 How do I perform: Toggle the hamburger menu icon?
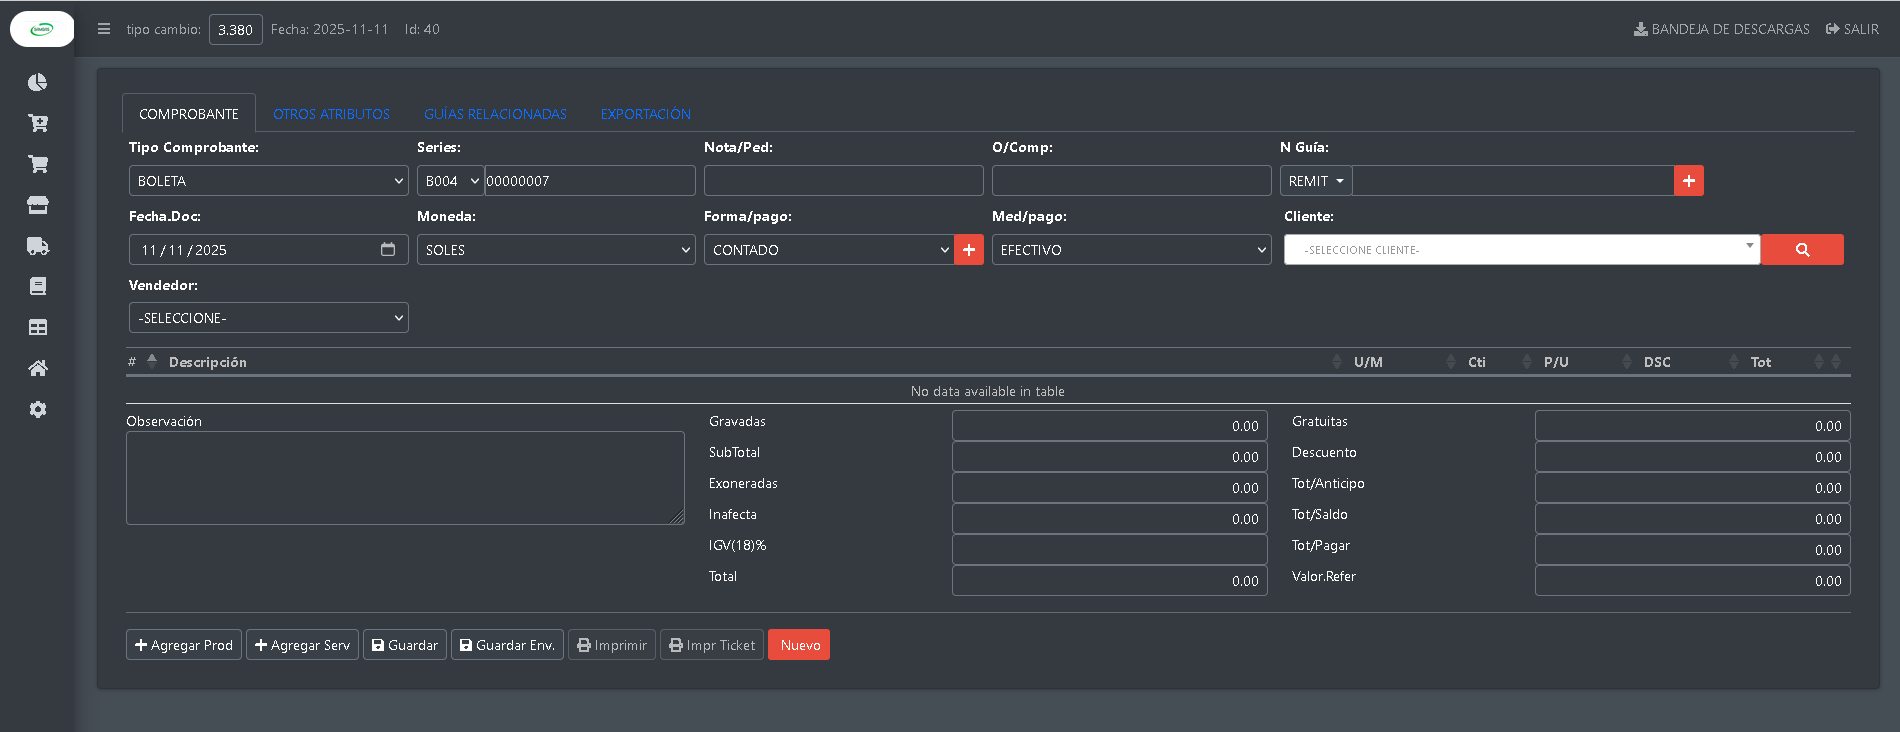pos(104,29)
